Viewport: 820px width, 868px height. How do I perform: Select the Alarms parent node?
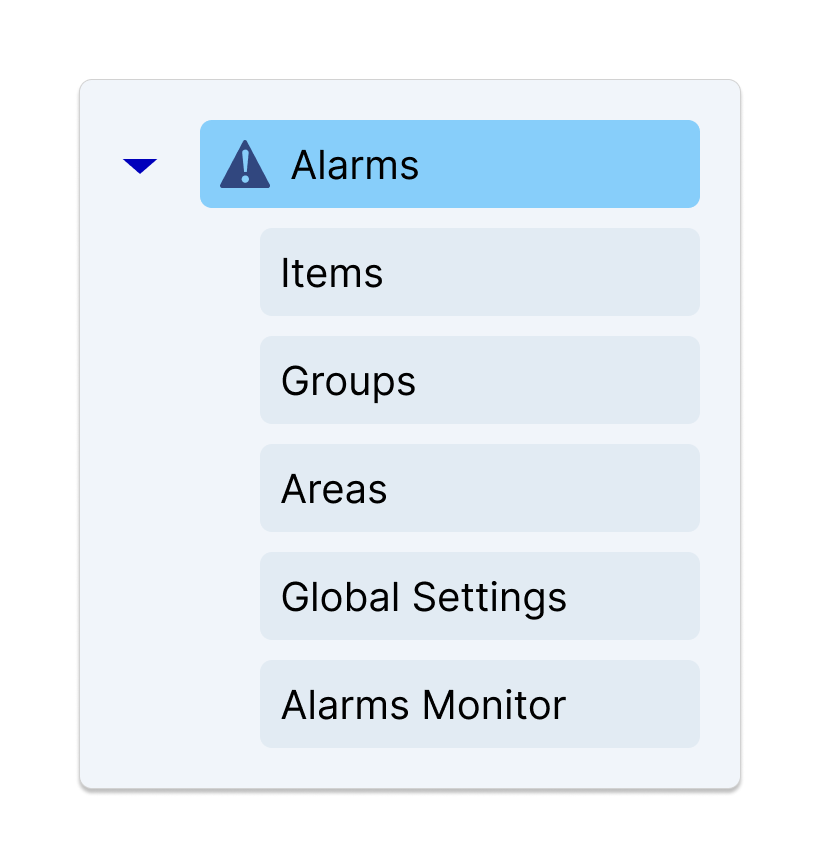(449, 164)
